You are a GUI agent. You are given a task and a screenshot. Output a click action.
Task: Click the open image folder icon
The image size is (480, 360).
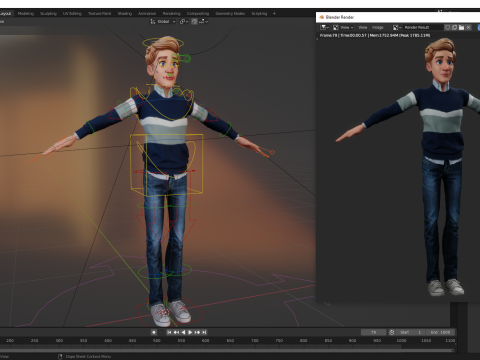pyautogui.click(x=461, y=27)
